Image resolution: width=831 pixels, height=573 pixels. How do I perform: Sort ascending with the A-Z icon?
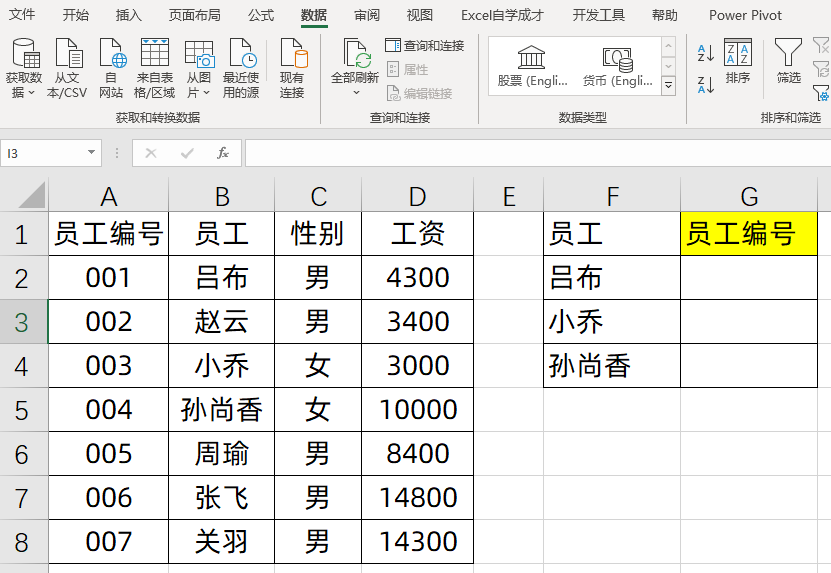click(x=705, y=52)
